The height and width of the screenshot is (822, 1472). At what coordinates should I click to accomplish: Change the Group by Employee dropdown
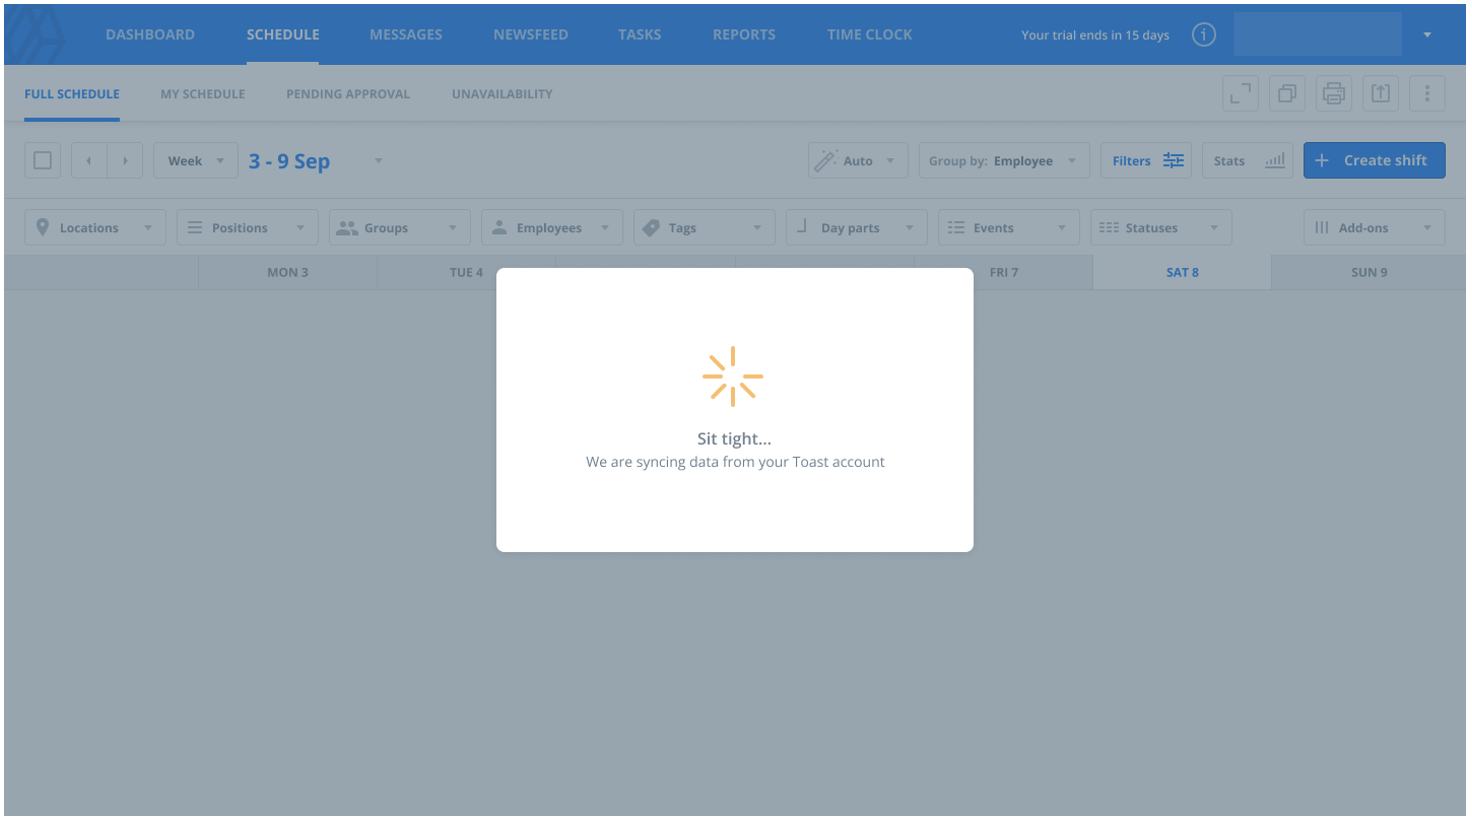(x=1004, y=160)
